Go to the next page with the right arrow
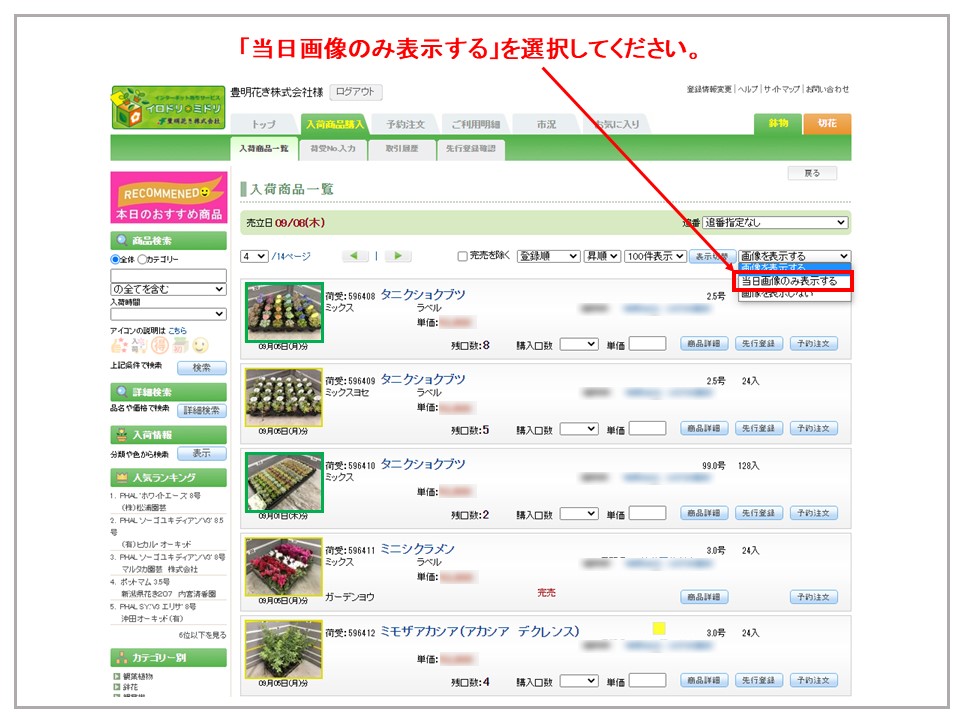The image size is (960, 720). [398, 256]
